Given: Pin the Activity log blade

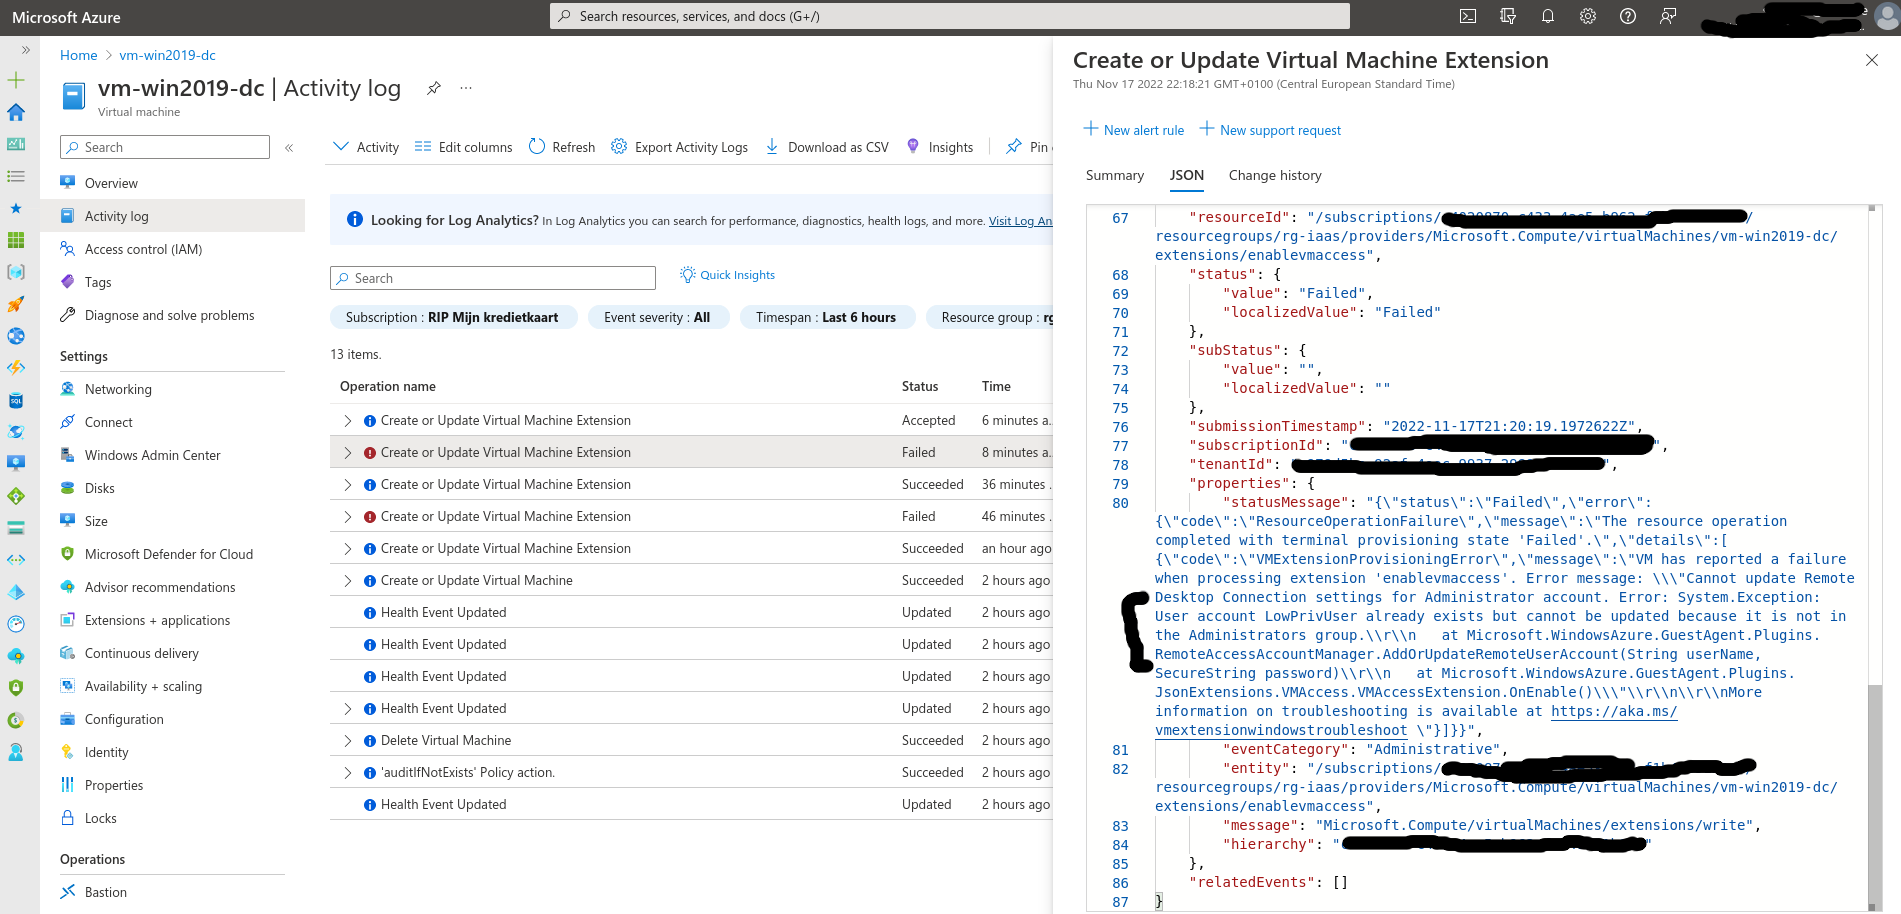Looking at the screenshot, I should [434, 88].
